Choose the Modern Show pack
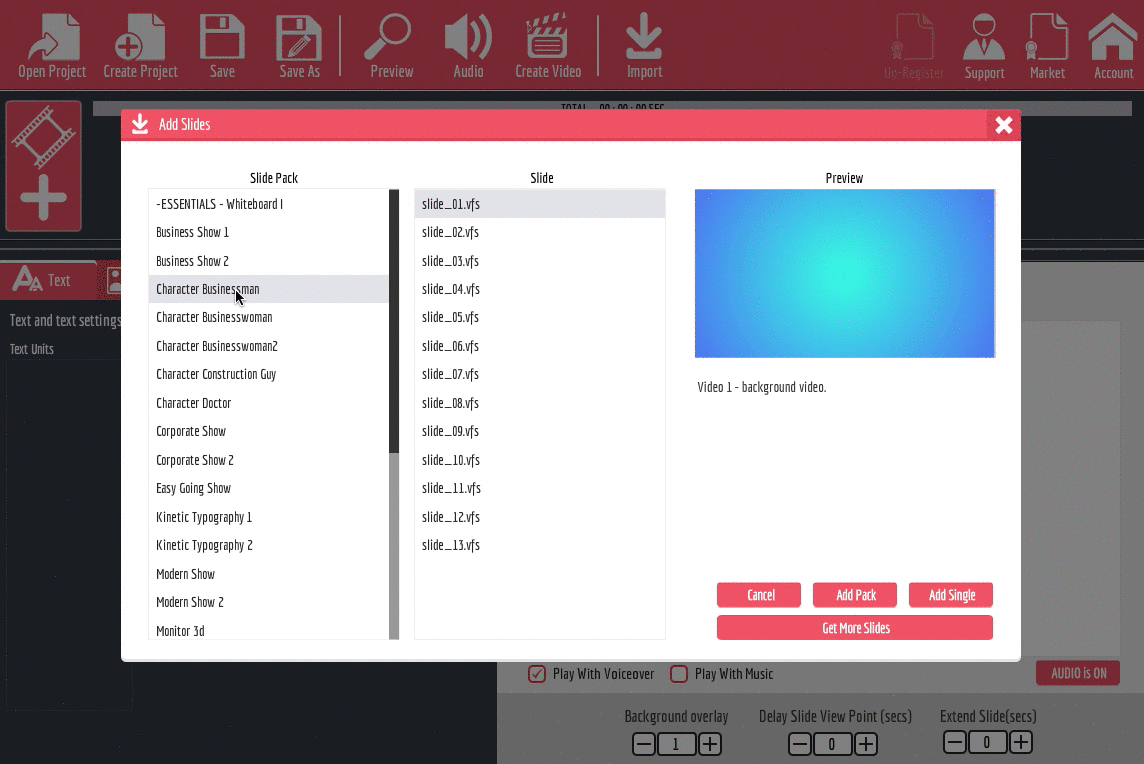 point(268,574)
